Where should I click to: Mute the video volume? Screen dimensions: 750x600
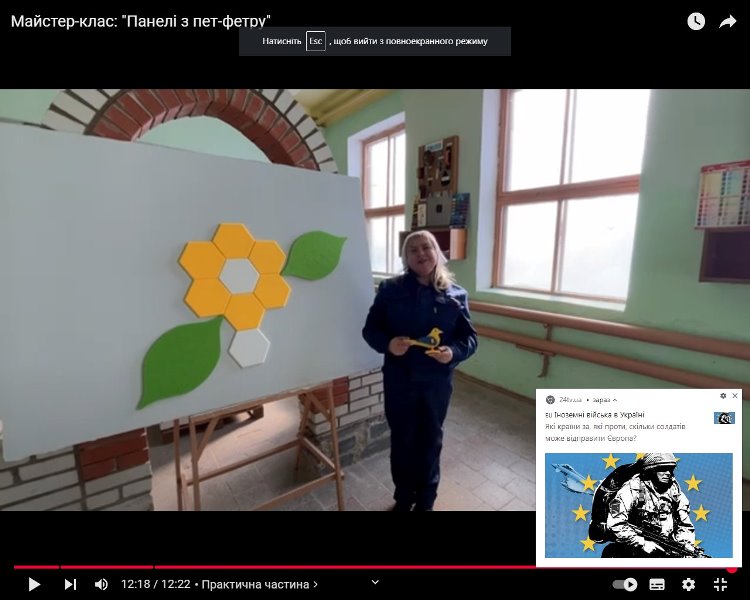(101, 584)
